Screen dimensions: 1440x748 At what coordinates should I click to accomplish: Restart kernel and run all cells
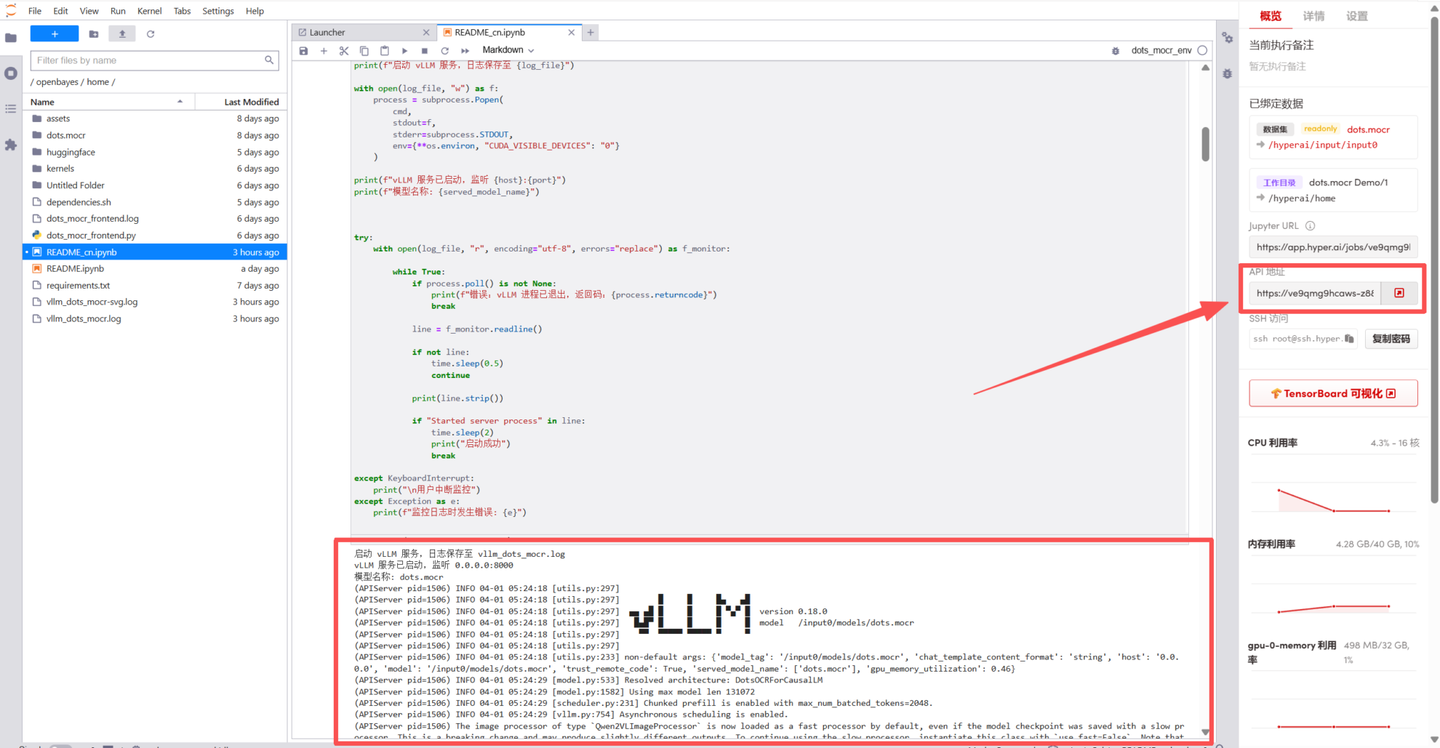tap(465, 50)
